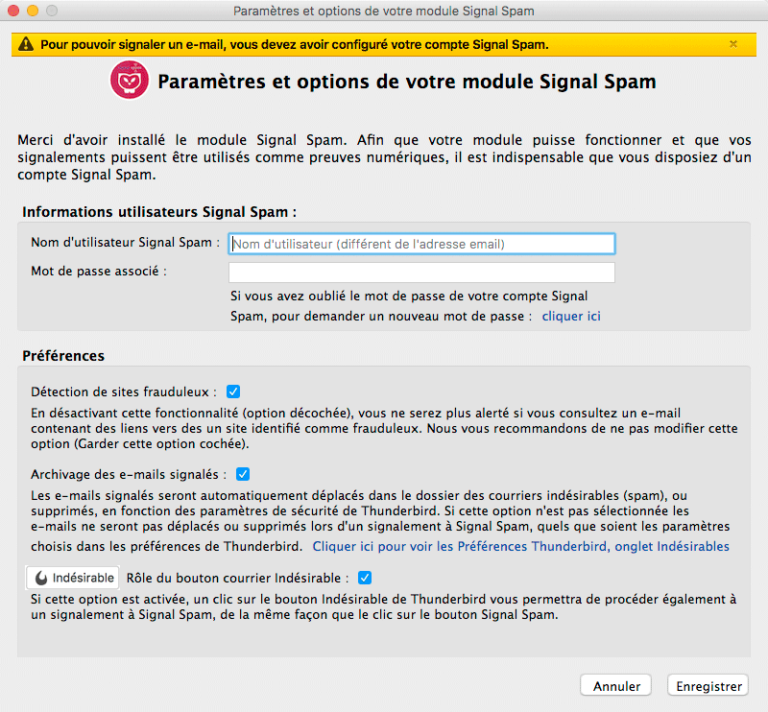Open Préférences Thunderbird onglet Indésirables link

click(x=521, y=546)
